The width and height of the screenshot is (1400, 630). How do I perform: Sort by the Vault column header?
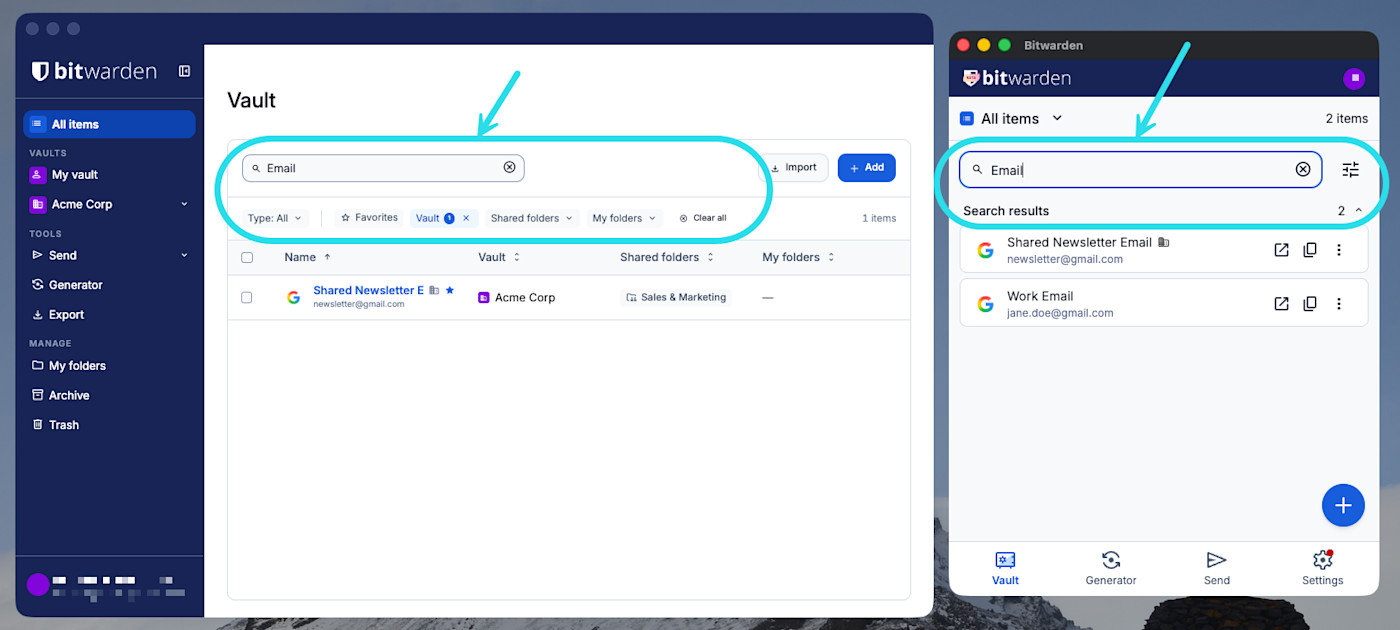click(499, 257)
